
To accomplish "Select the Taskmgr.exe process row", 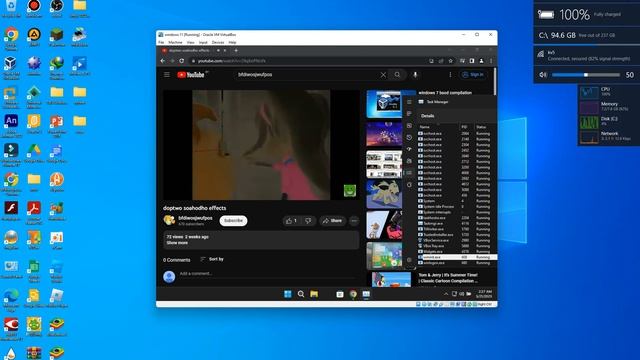I will 456,223.
